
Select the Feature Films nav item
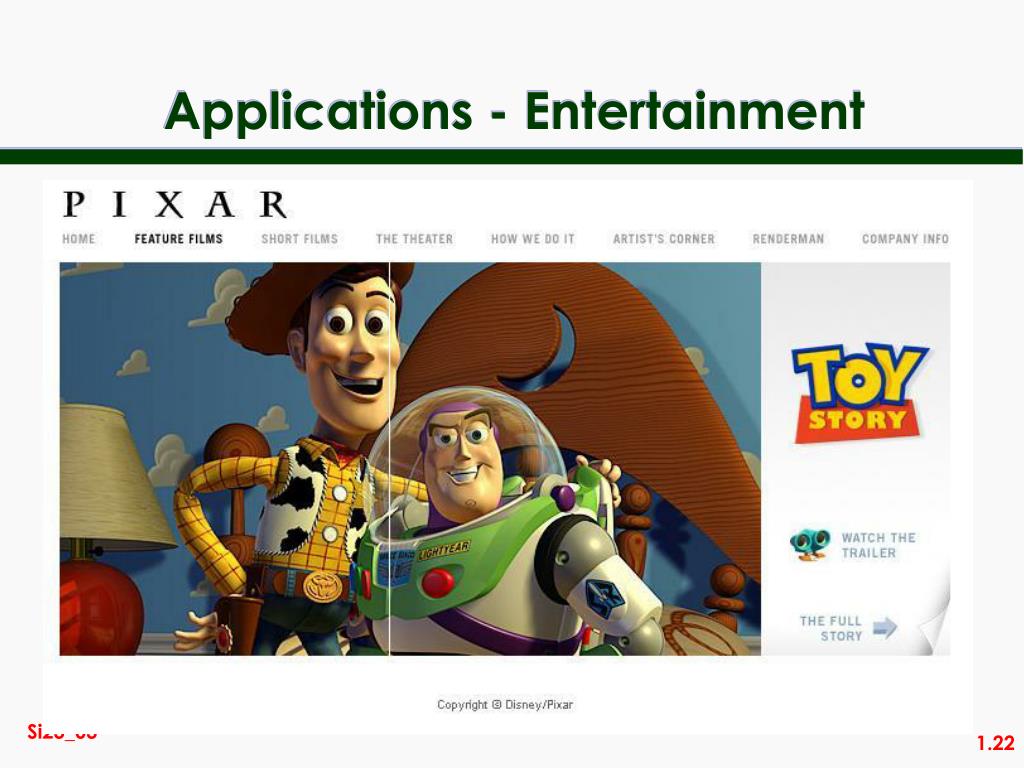[x=178, y=239]
